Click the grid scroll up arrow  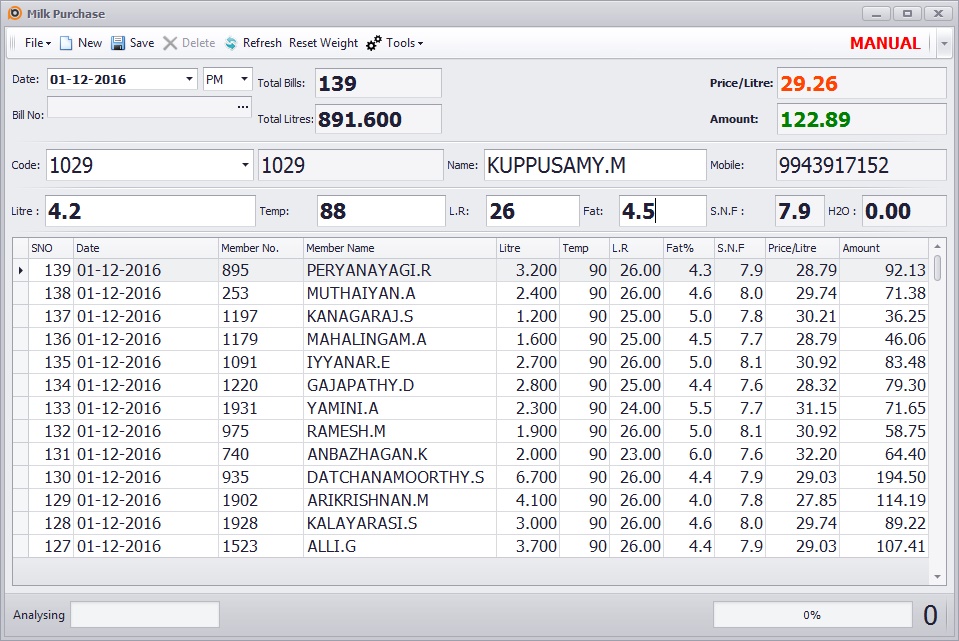coord(938,246)
